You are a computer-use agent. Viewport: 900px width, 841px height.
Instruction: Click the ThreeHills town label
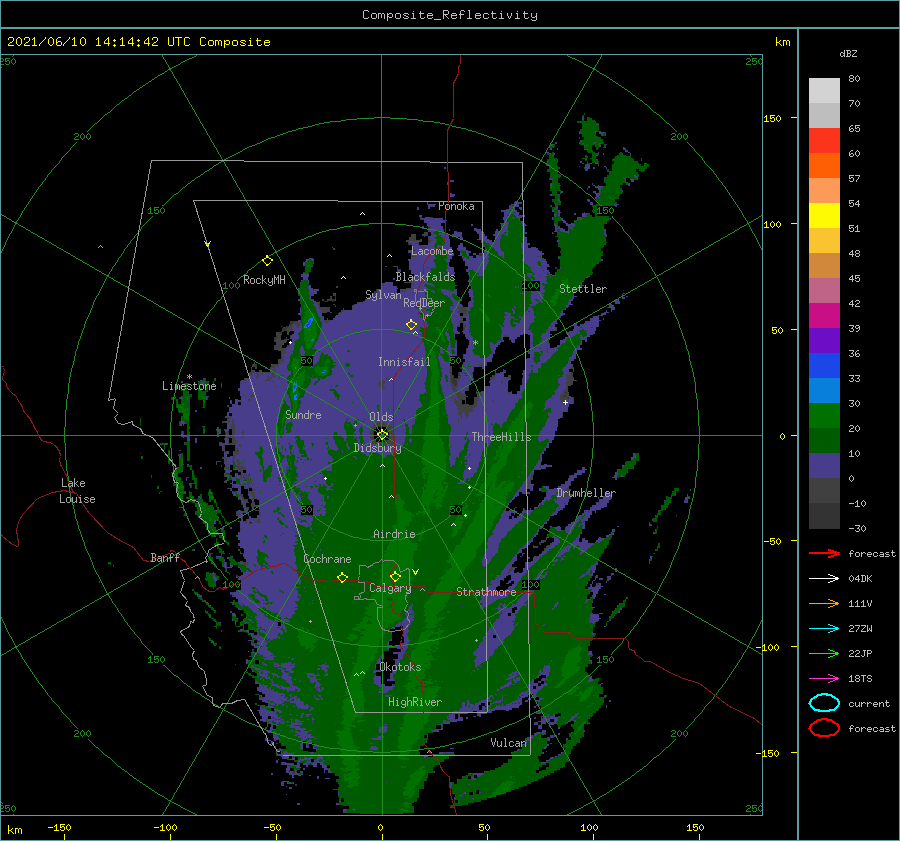(x=502, y=437)
